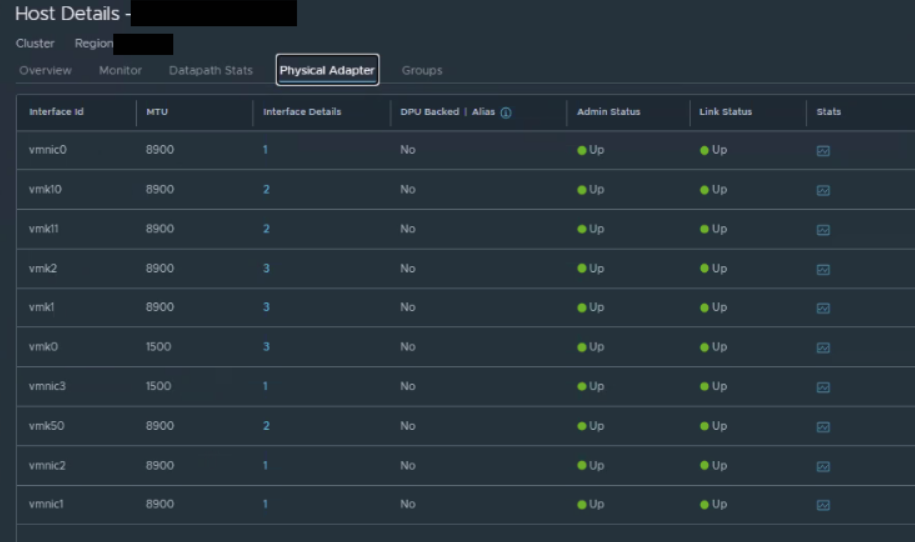Open stats chart icon for vmnic0
Viewport: 915px width, 542px height.
pyautogui.click(x=823, y=151)
